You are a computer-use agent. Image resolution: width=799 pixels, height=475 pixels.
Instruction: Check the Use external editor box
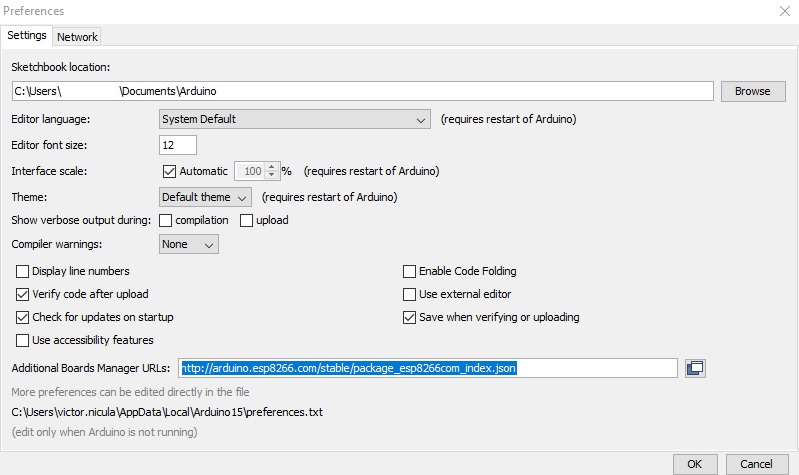[x=409, y=294]
